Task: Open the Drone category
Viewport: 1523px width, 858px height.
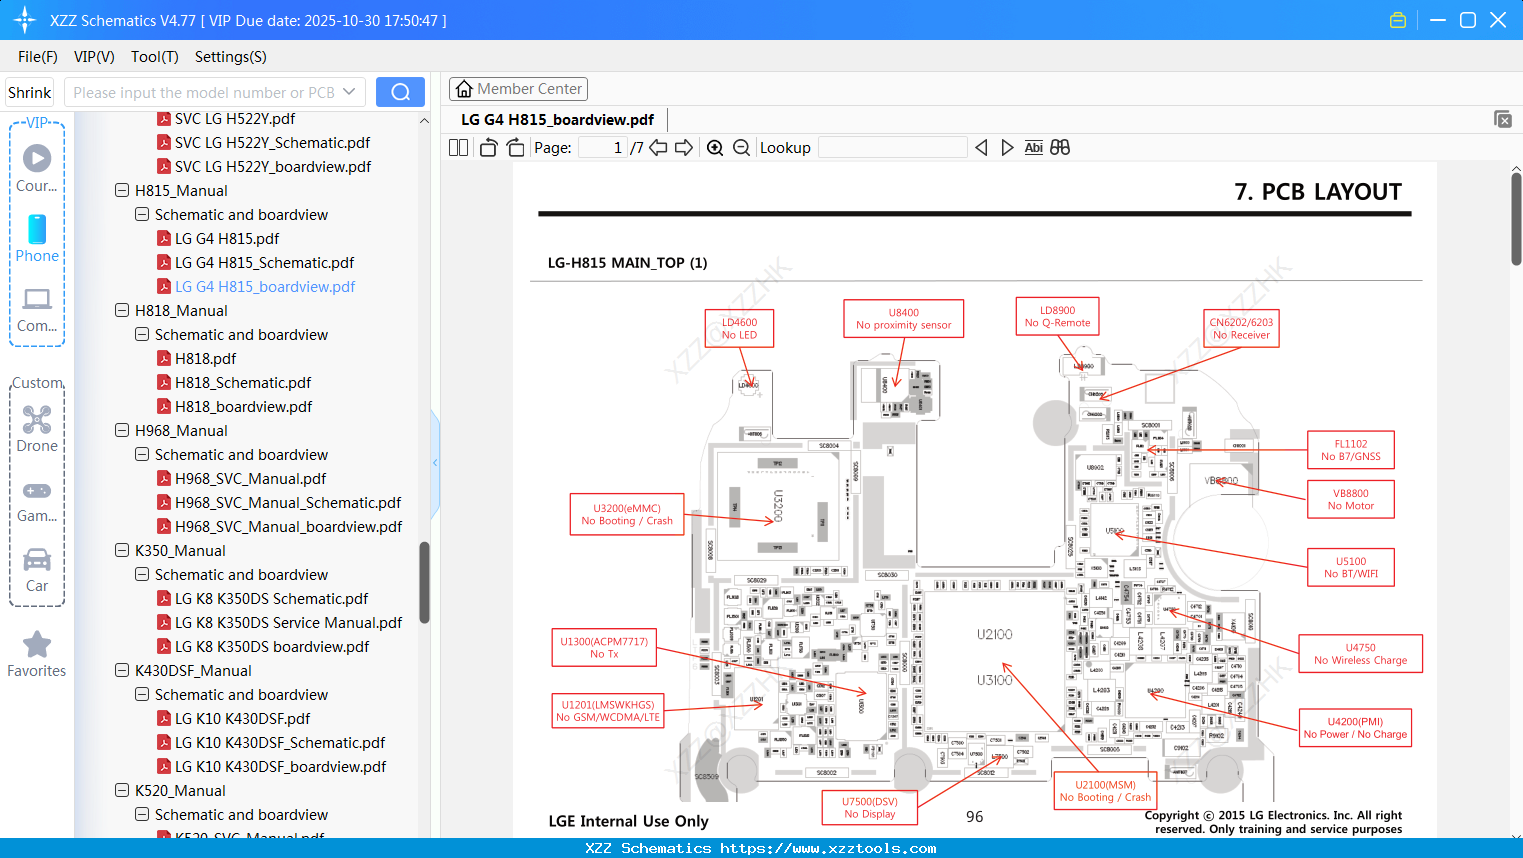Action: (37, 429)
